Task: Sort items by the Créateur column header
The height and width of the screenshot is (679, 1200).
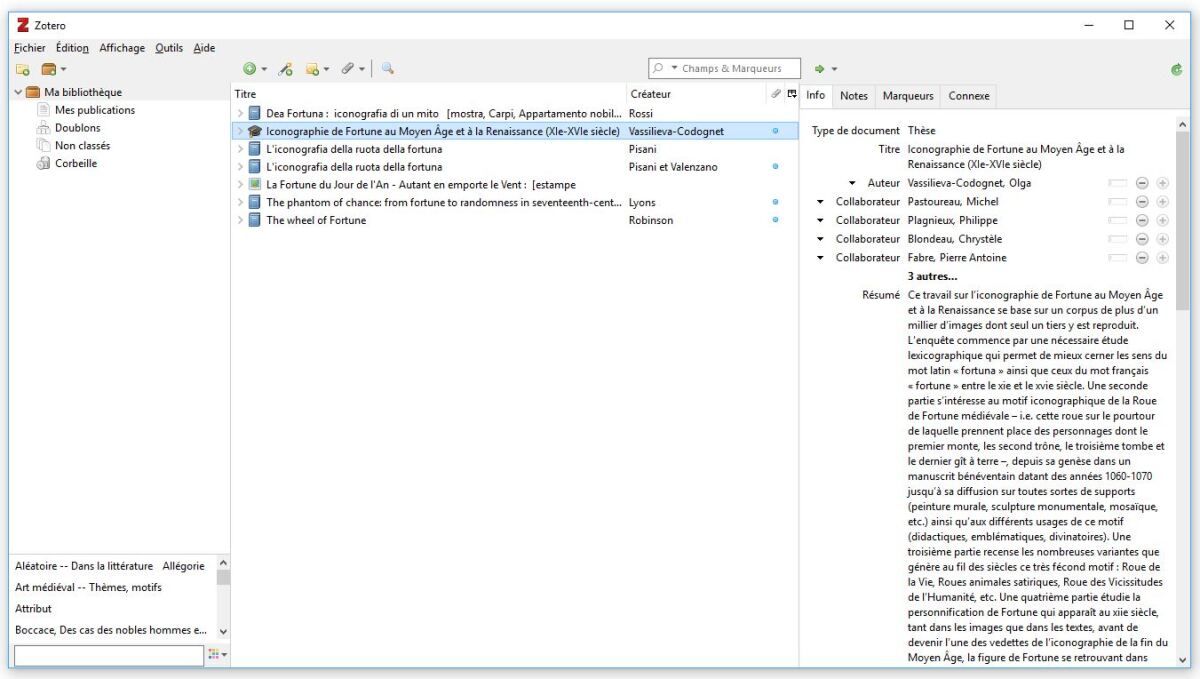Action: coord(695,94)
